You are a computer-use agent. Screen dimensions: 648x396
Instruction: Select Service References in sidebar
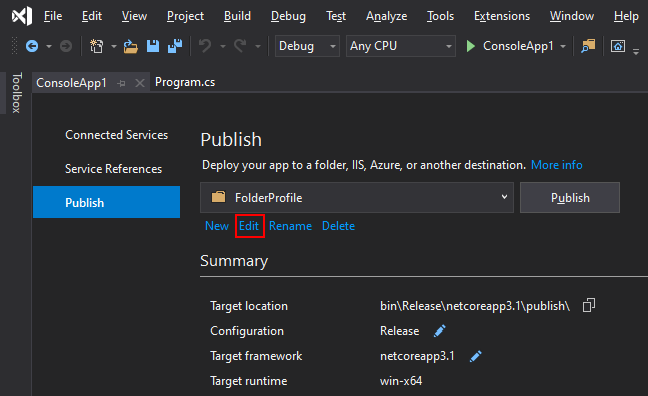[113, 169]
